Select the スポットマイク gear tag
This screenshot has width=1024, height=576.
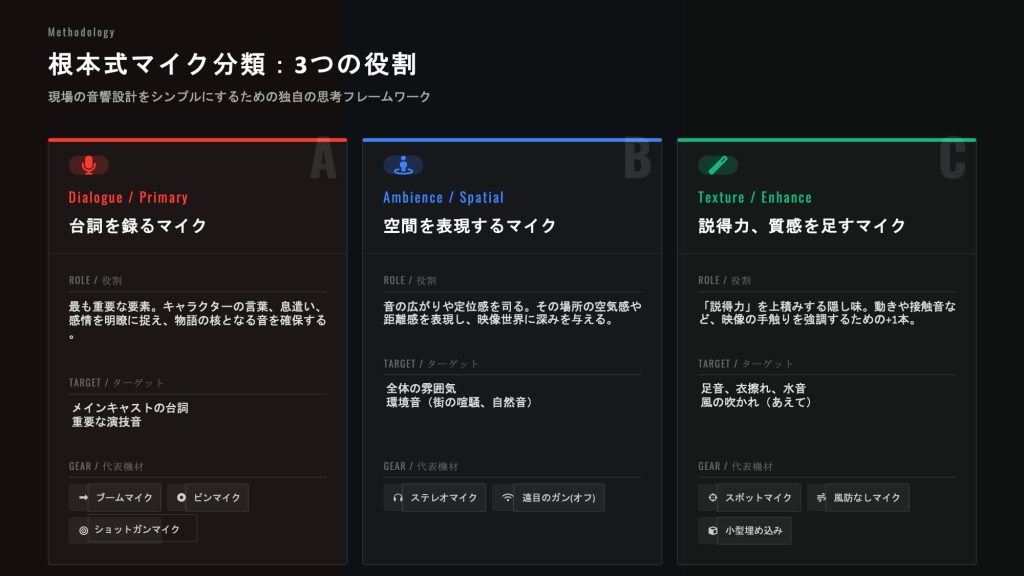(x=759, y=497)
